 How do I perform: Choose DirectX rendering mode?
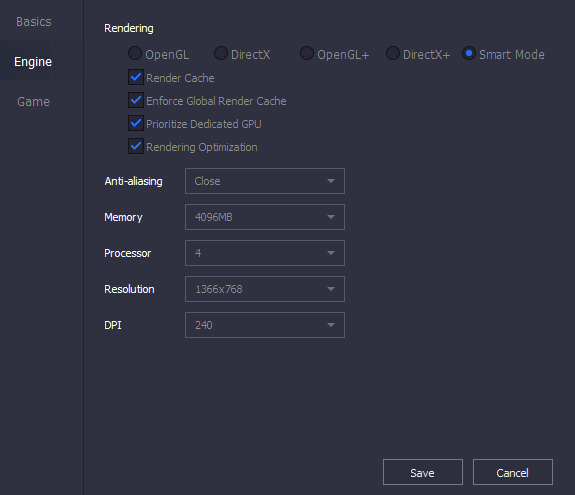click(x=221, y=53)
